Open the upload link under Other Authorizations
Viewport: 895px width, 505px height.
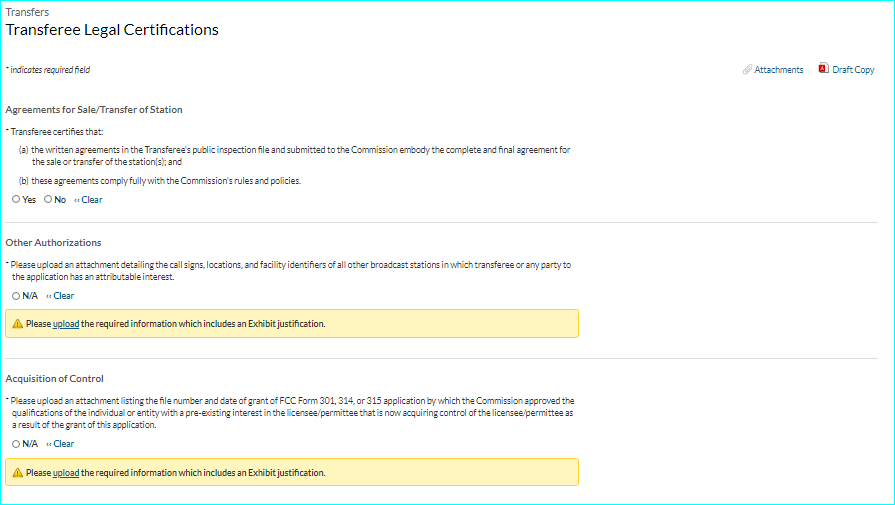[x=66, y=324]
